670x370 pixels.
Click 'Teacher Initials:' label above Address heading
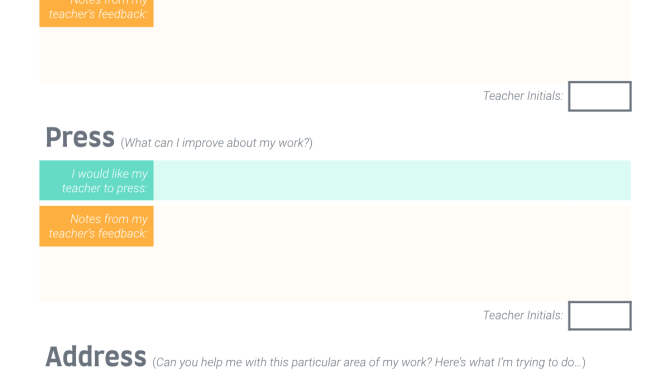tap(523, 315)
